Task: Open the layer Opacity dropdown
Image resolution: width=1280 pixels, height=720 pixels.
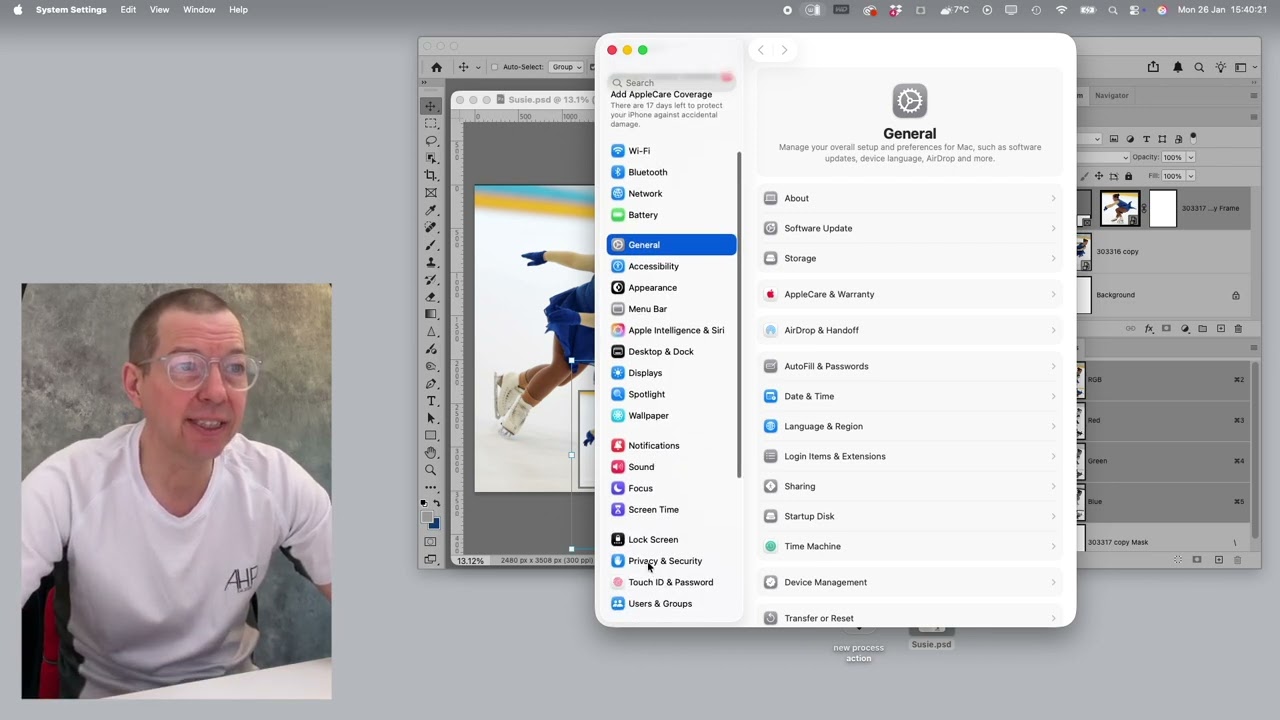Action: coord(1189,157)
